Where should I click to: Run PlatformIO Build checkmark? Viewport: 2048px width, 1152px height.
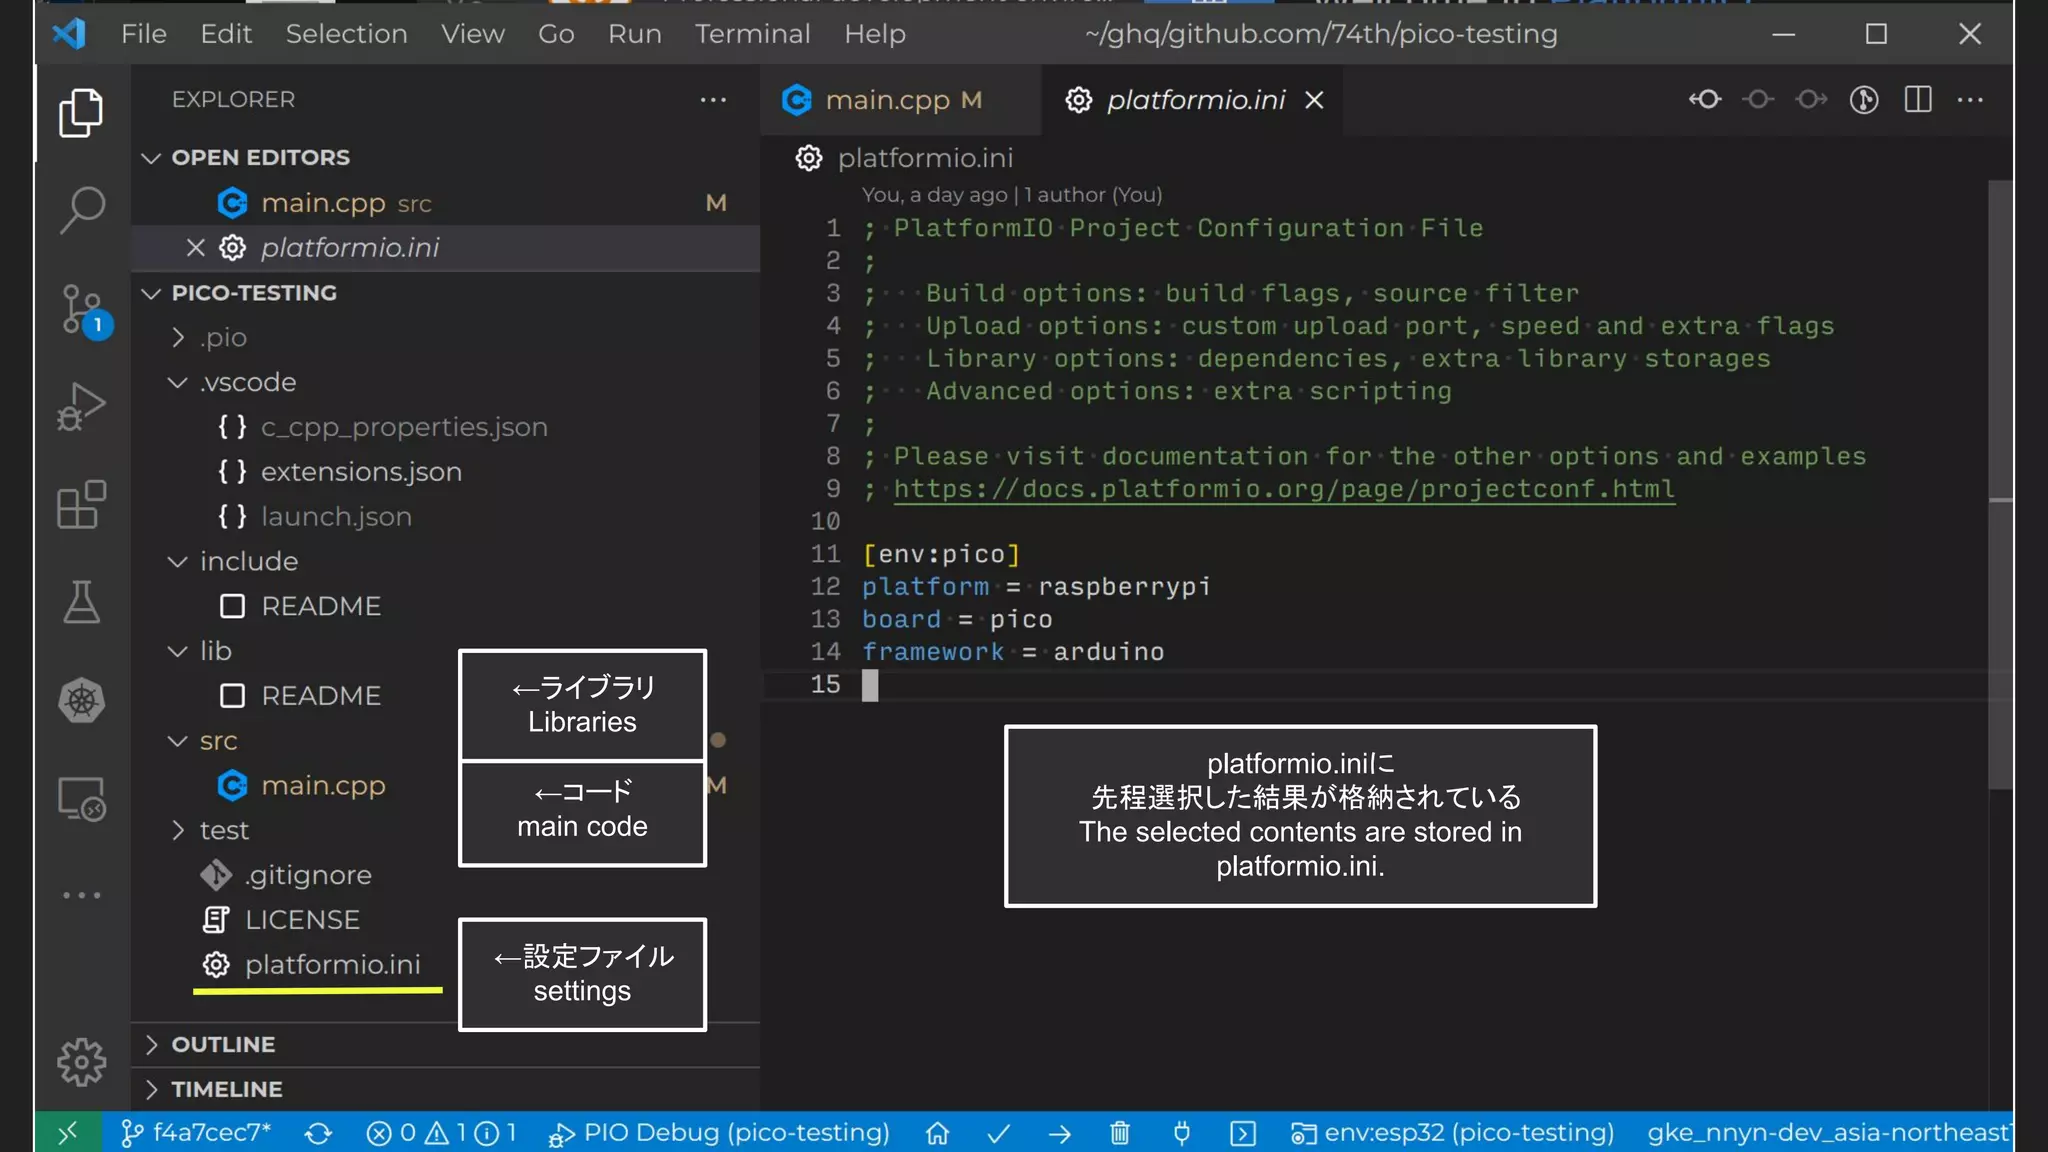coord(998,1133)
